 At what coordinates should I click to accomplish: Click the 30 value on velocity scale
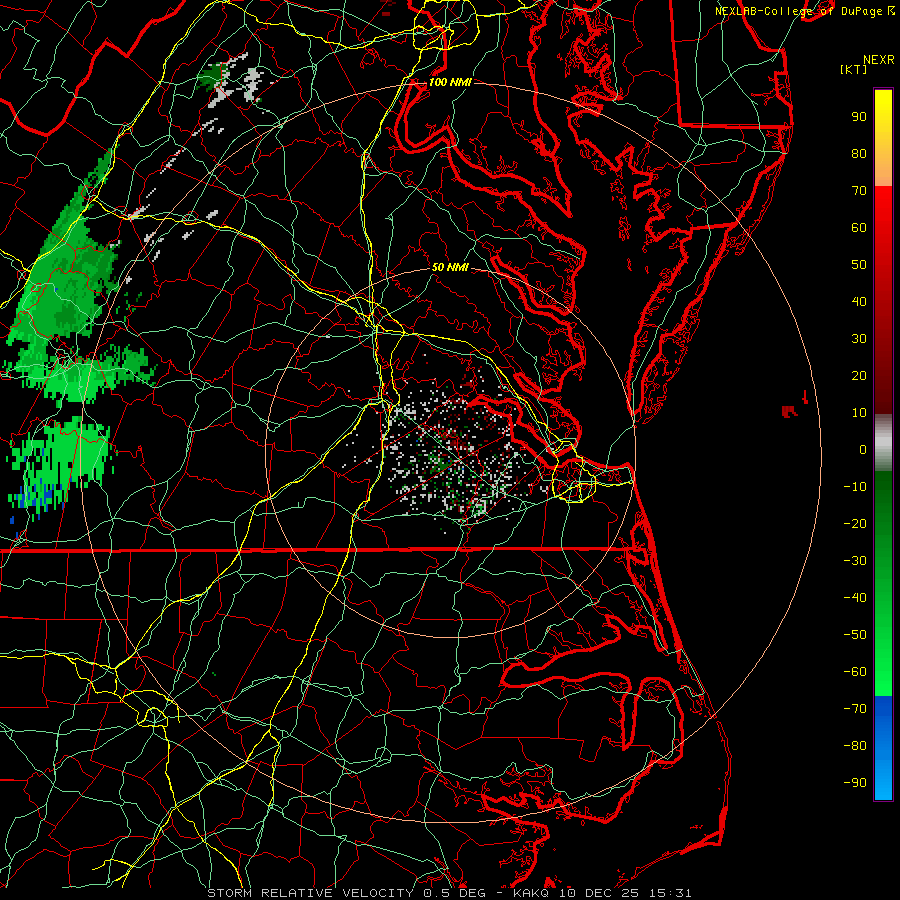[x=859, y=339]
